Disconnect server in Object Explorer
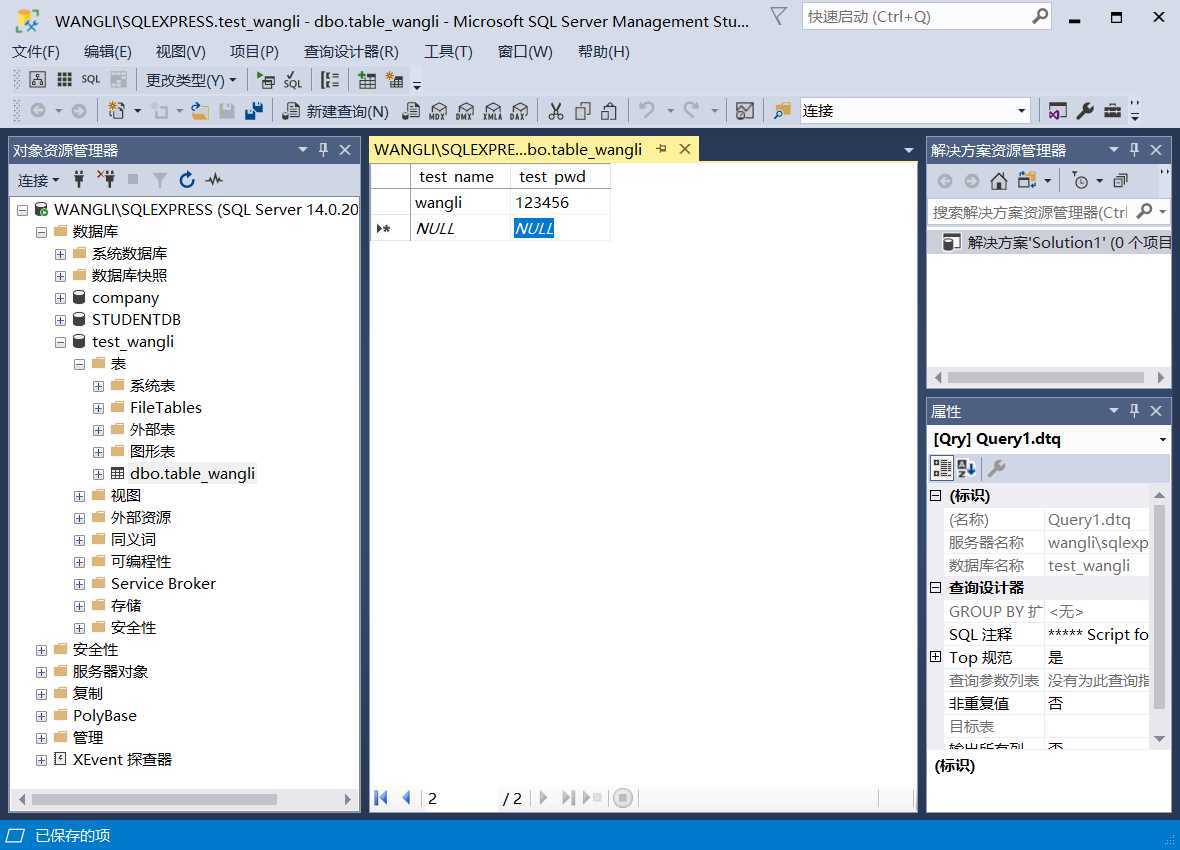1180x850 pixels. [x=106, y=179]
